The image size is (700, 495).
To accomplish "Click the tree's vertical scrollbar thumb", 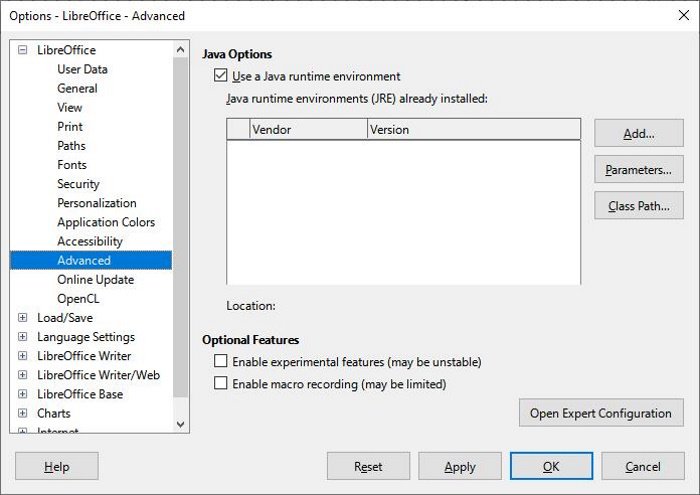I will pyautogui.click(x=180, y=227).
